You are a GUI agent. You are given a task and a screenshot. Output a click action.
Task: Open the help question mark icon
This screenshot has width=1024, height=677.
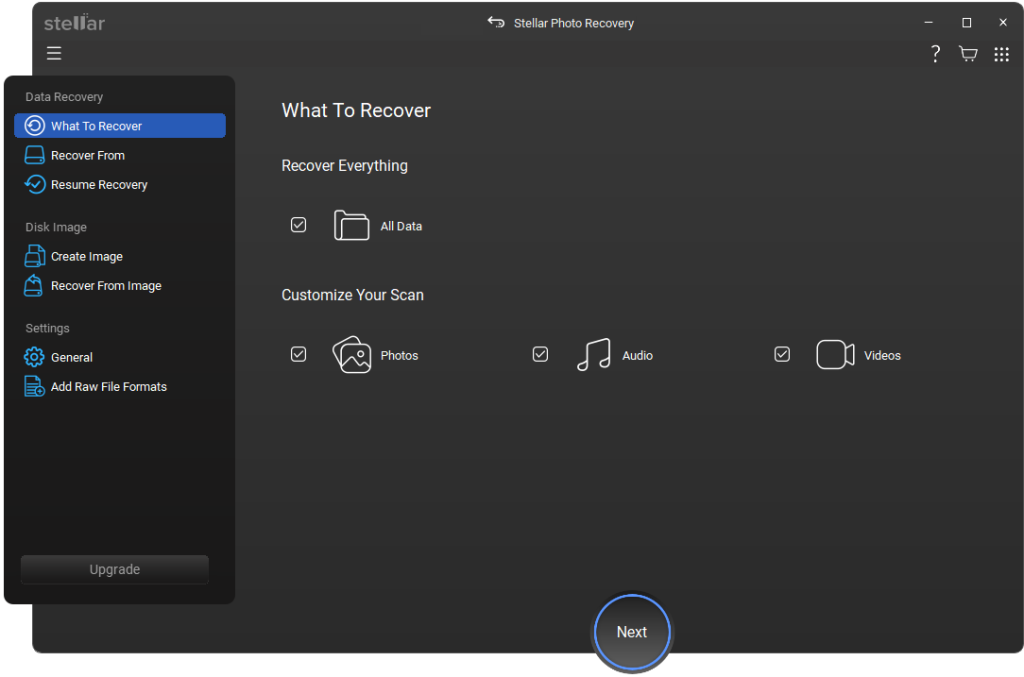[935, 54]
